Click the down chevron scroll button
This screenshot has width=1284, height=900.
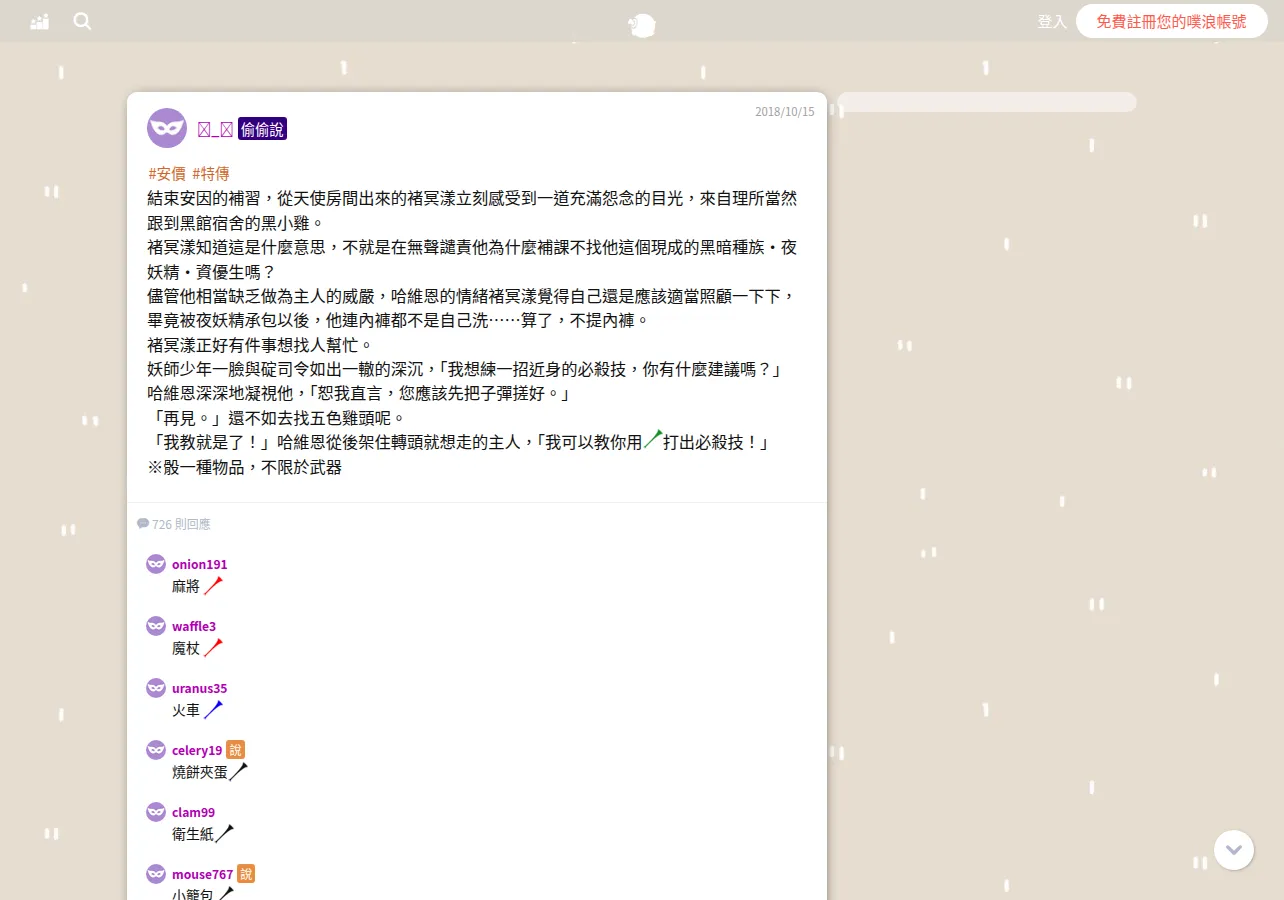(x=1234, y=850)
